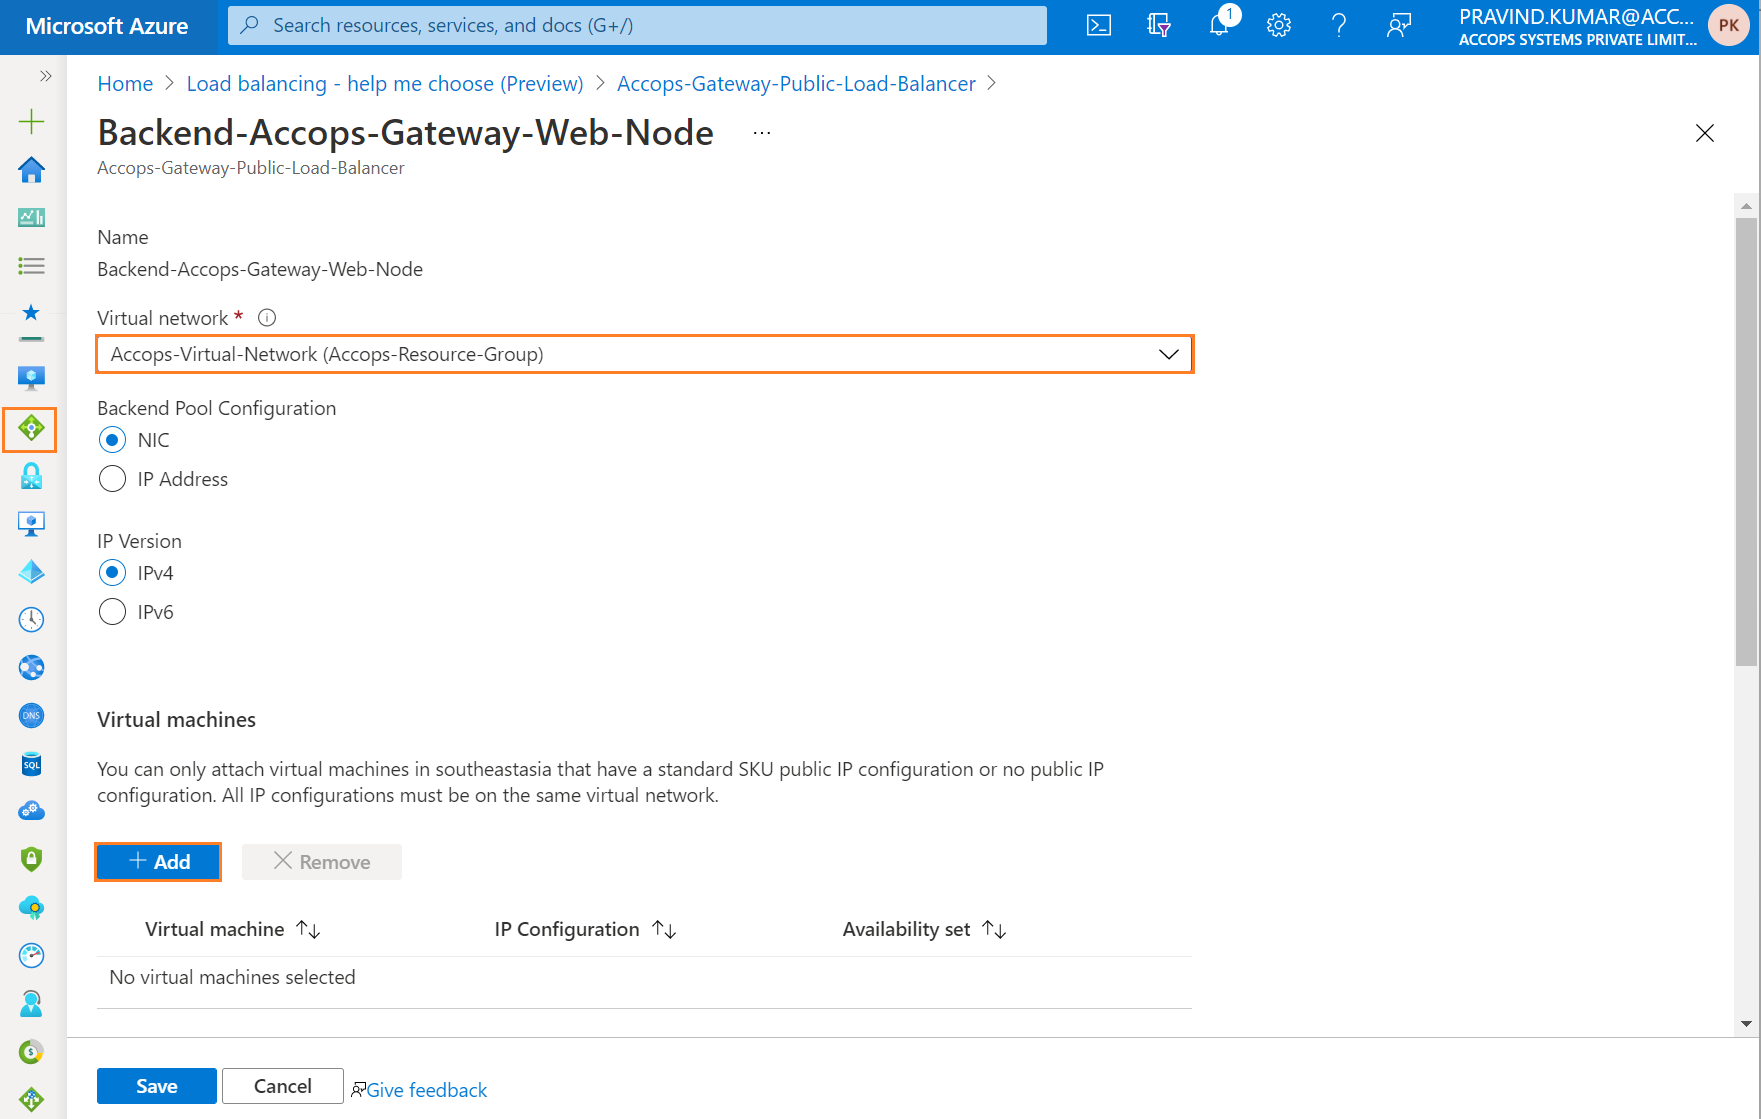Open the Monitor gauge icon in sidebar
Viewport: 1761px width, 1119px height.
31,956
